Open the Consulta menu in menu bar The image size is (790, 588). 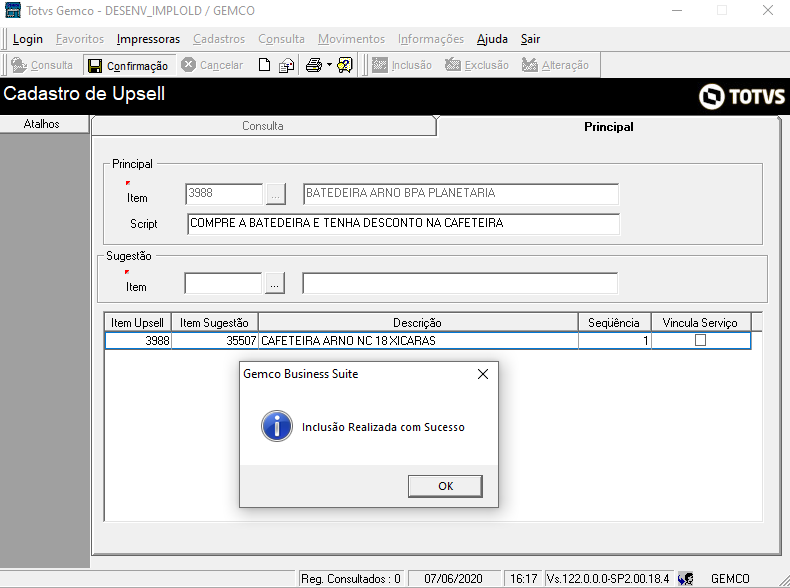(281, 39)
